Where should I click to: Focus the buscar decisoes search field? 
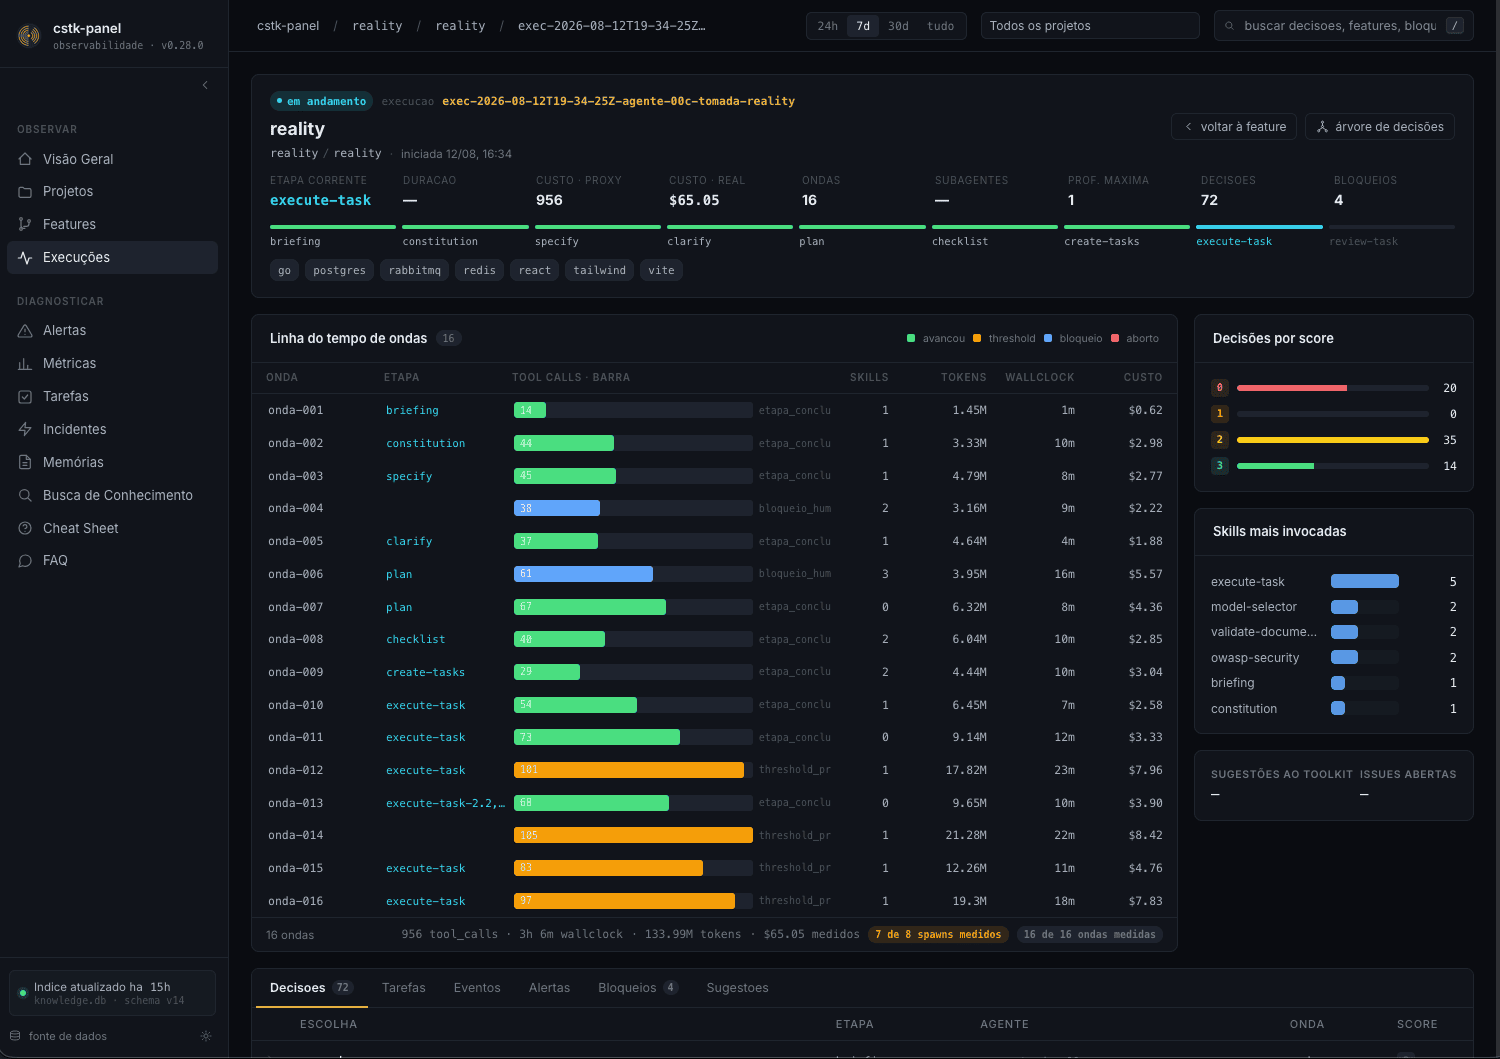click(x=1343, y=26)
